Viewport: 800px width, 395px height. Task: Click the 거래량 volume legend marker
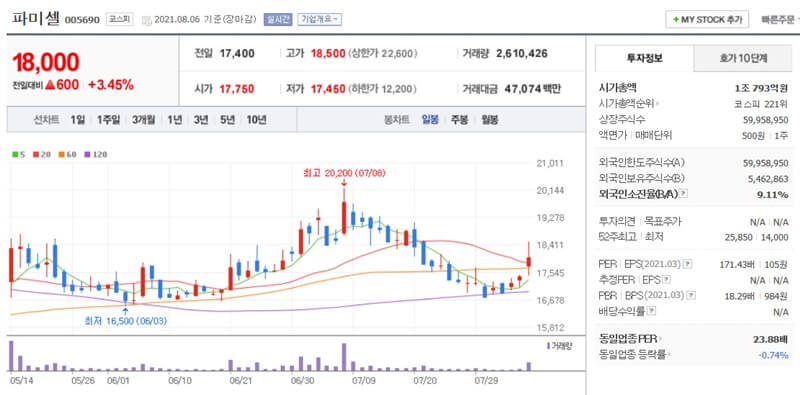[x=548, y=346]
